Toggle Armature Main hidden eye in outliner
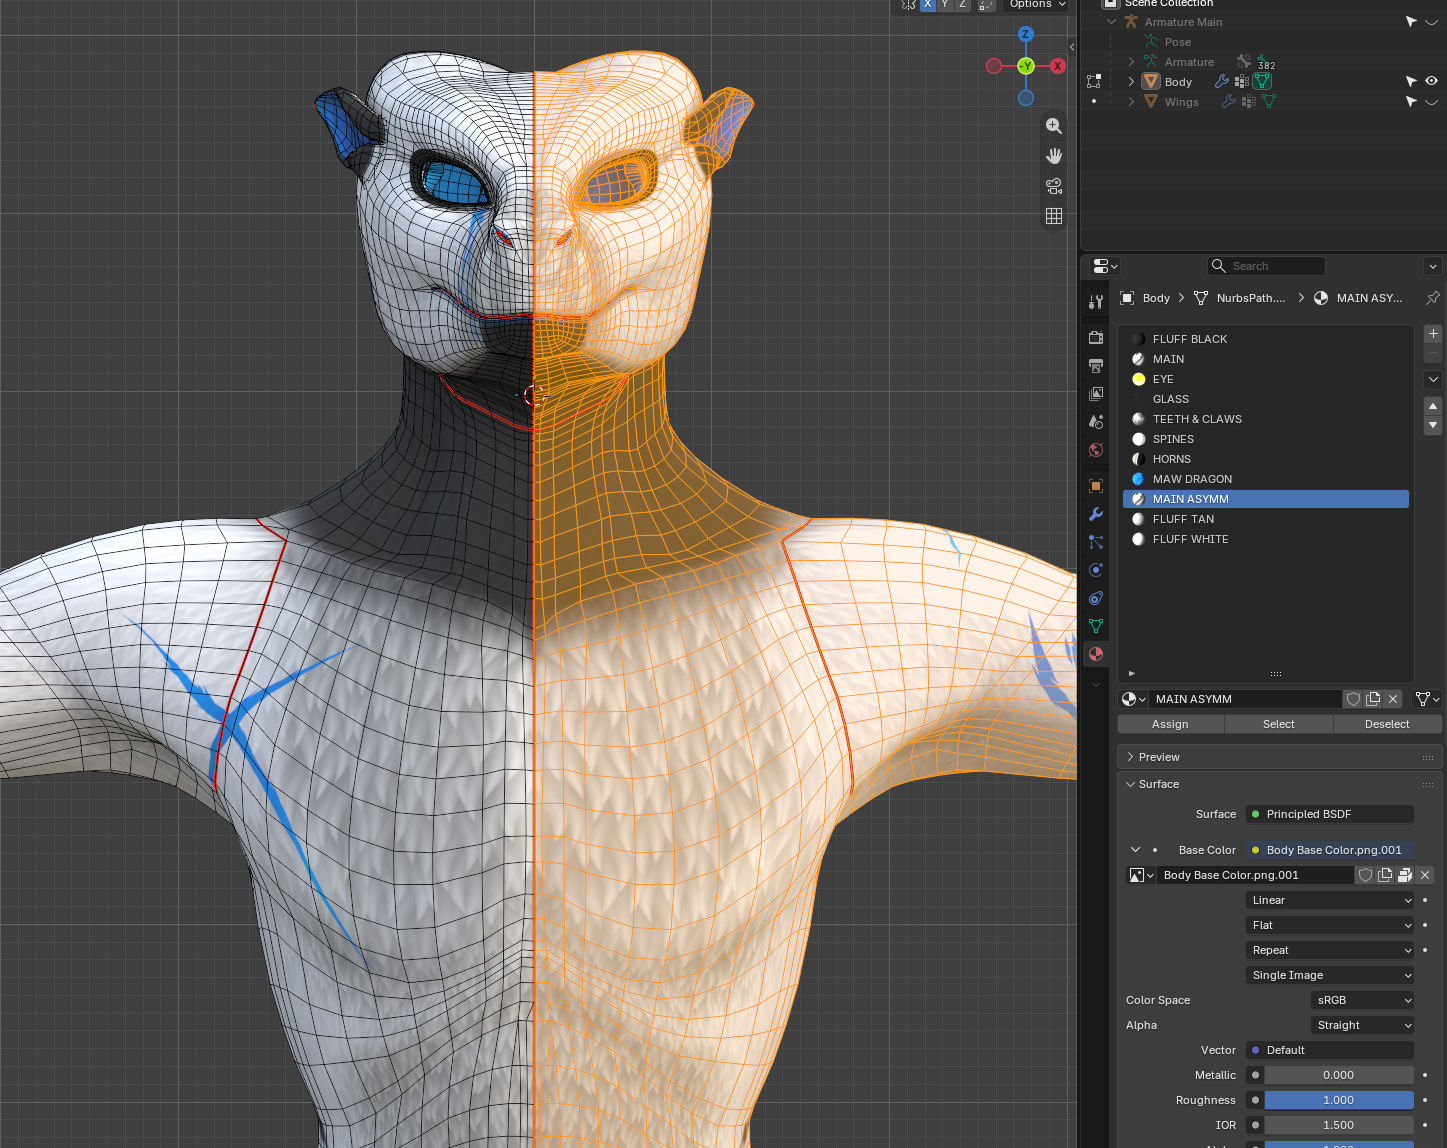 (x=1431, y=22)
